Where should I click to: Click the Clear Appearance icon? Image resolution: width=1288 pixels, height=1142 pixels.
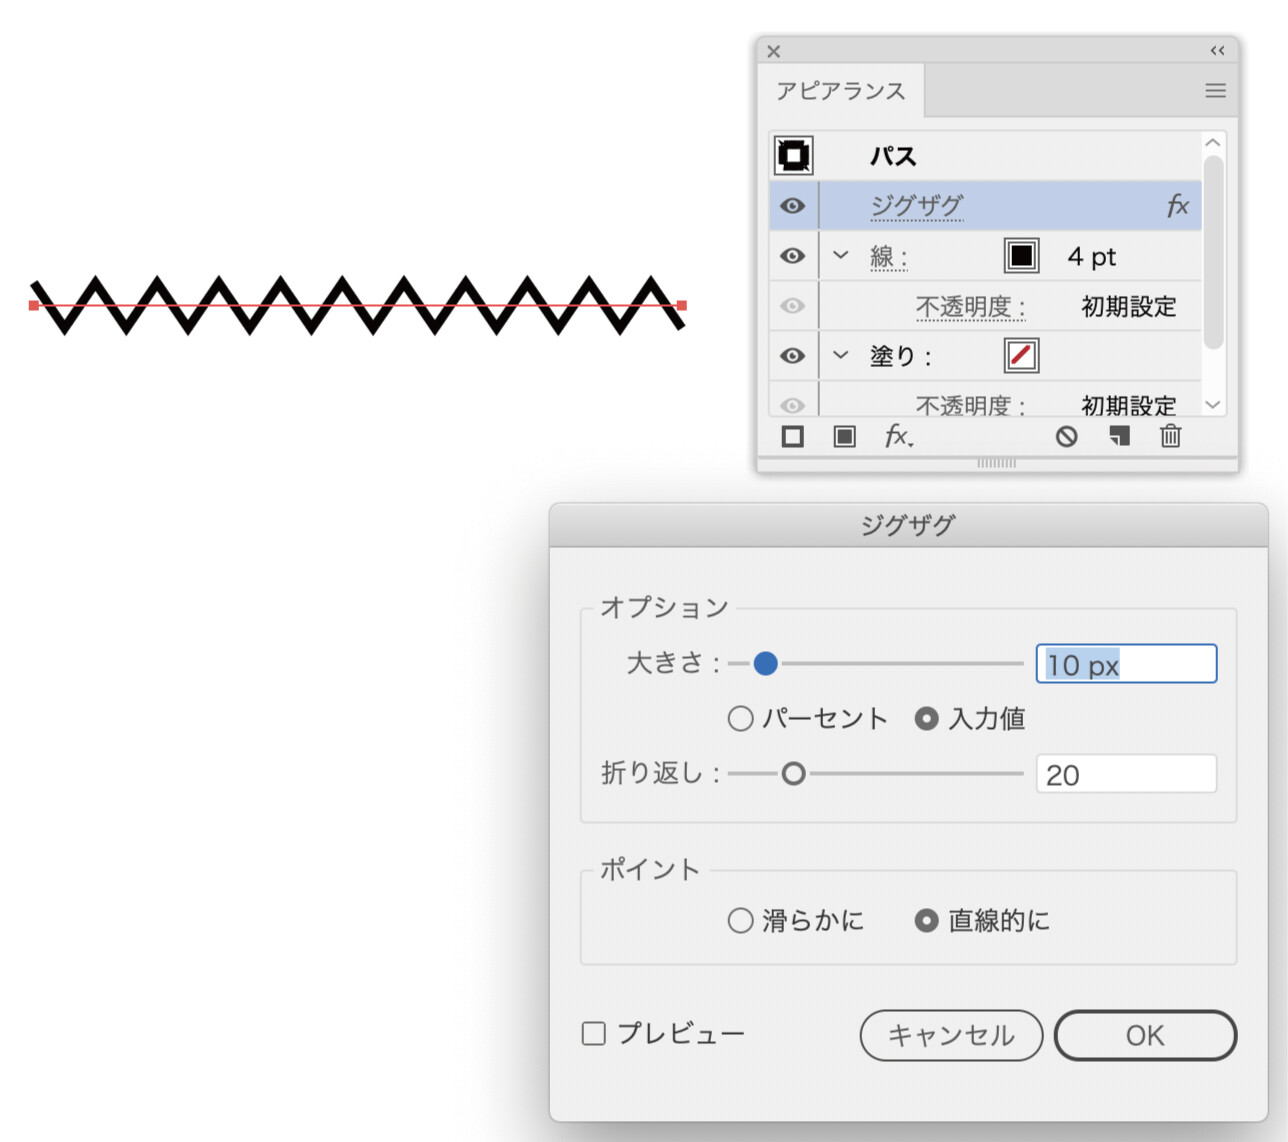(x=1067, y=437)
